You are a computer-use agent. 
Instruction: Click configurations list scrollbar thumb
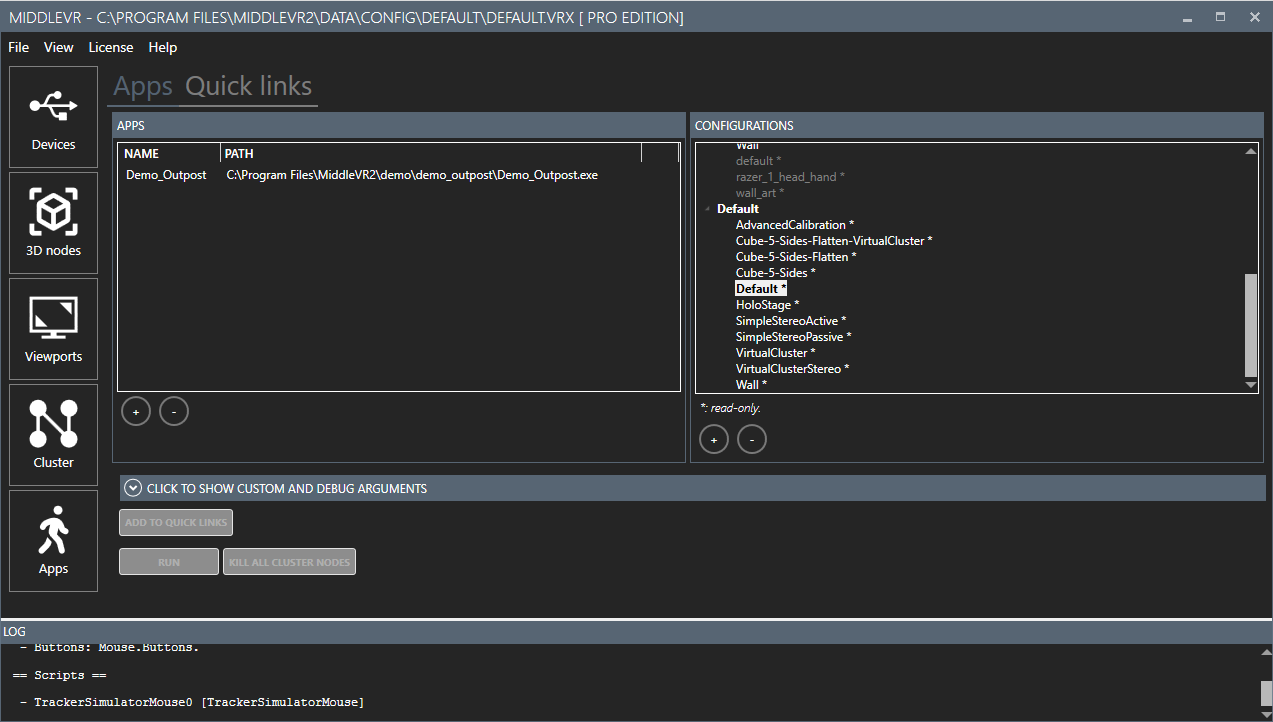tap(1250, 324)
